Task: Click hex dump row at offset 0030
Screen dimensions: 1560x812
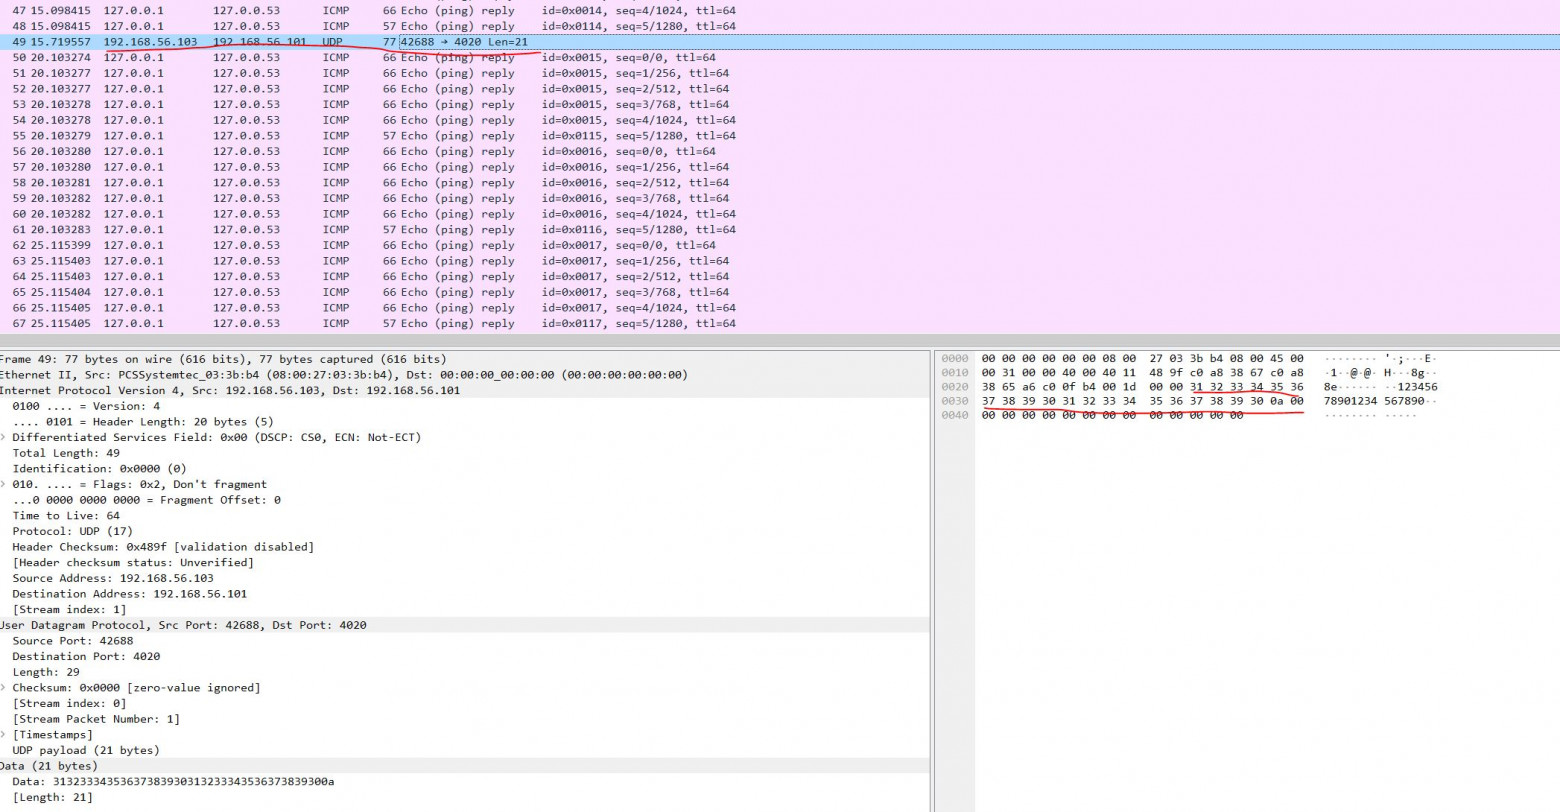Action: (1190, 401)
